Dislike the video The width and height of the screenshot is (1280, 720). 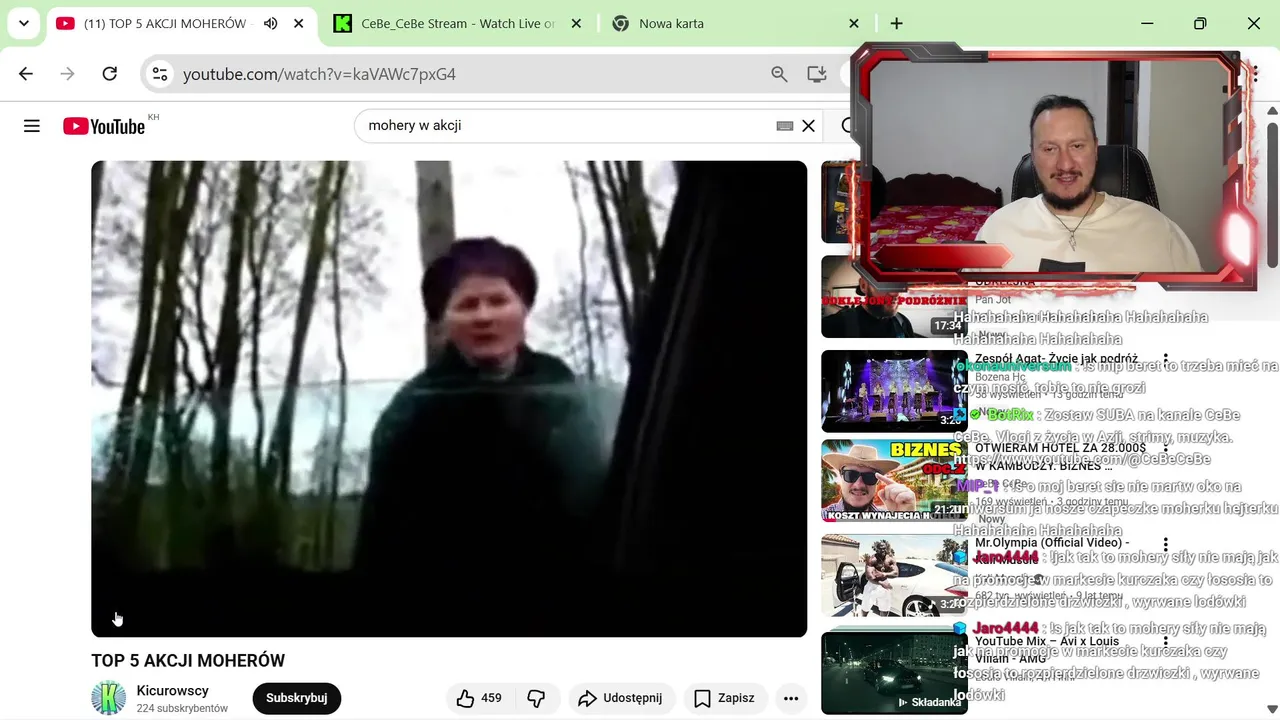tap(537, 698)
